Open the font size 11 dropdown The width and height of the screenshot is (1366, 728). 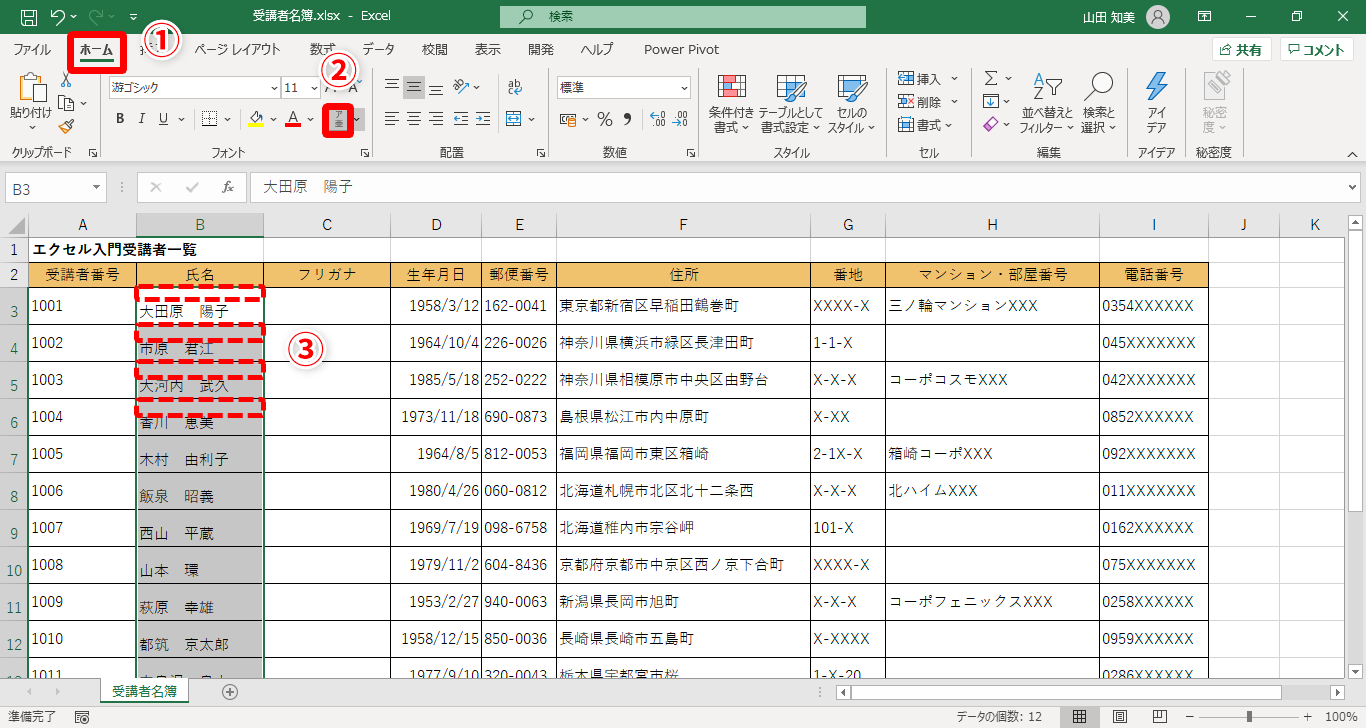click(312, 87)
